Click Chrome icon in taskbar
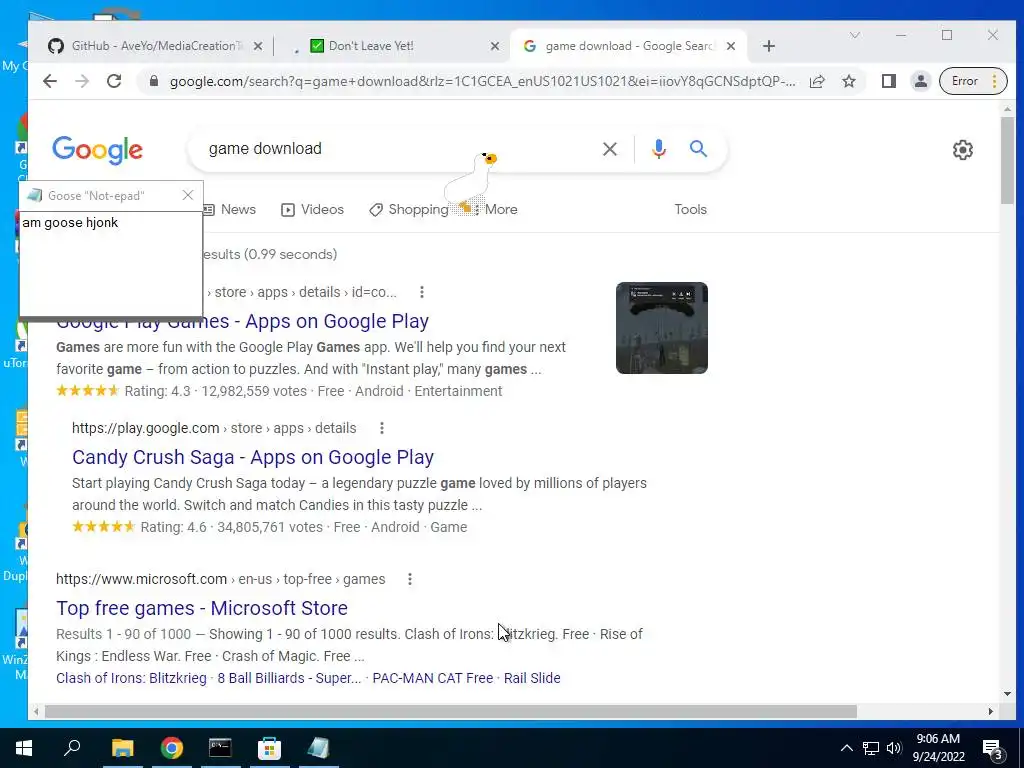The height and width of the screenshot is (768, 1024). pyautogui.click(x=172, y=748)
